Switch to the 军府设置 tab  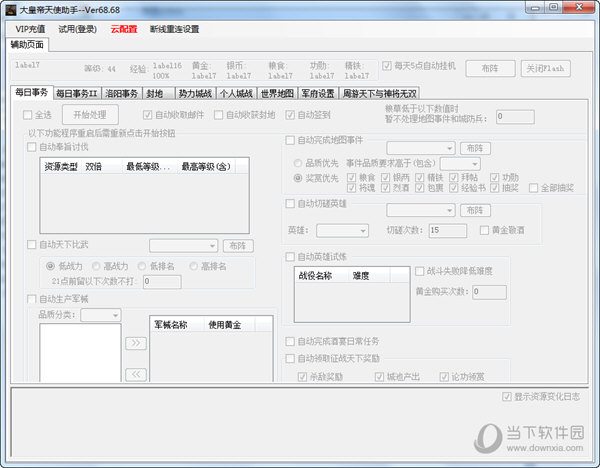318,93
